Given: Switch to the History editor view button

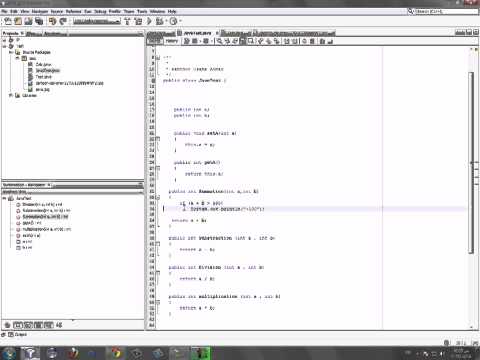Looking at the screenshot, I should tap(172, 41).
